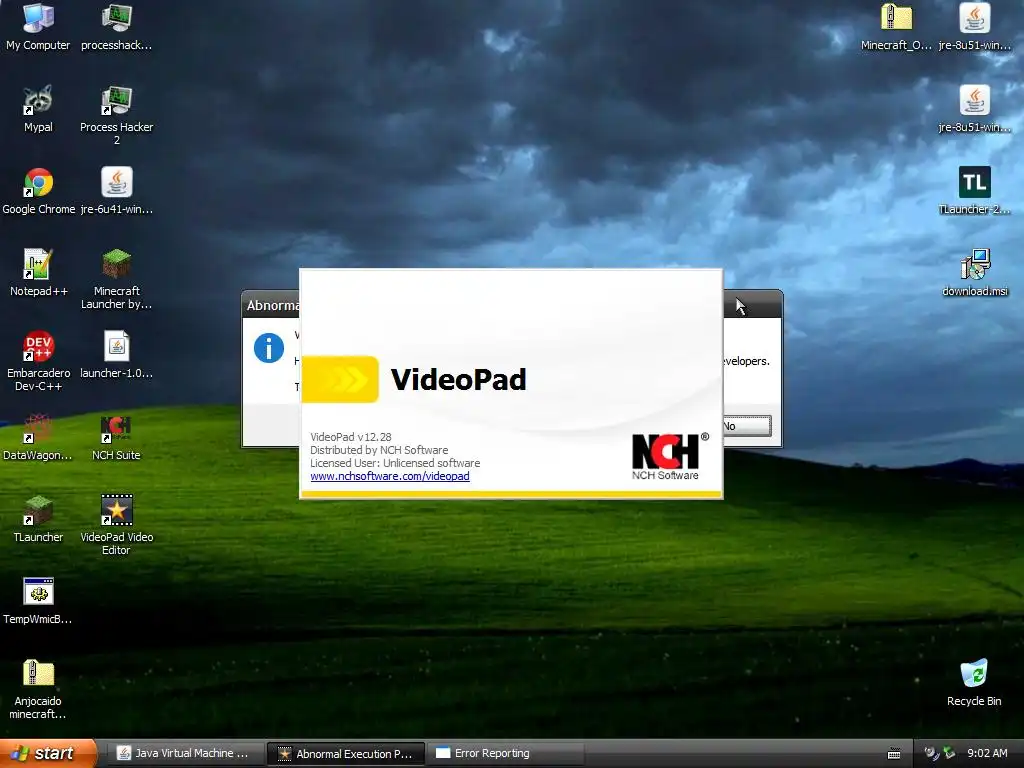The width and height of the screenshot is (1024, 768).
Task: Open NCH Suite desktop shortcut
Action: [116, 437]
